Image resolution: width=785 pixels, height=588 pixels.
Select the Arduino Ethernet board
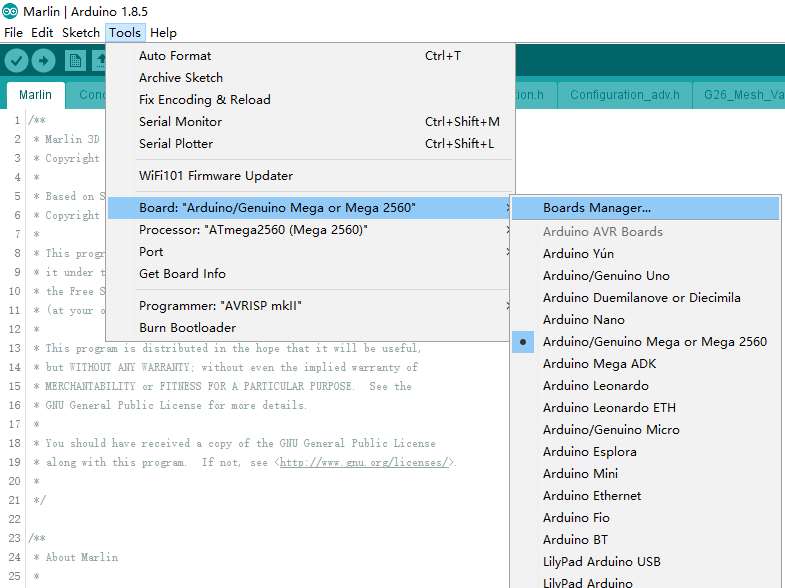[x=645, y=496]
